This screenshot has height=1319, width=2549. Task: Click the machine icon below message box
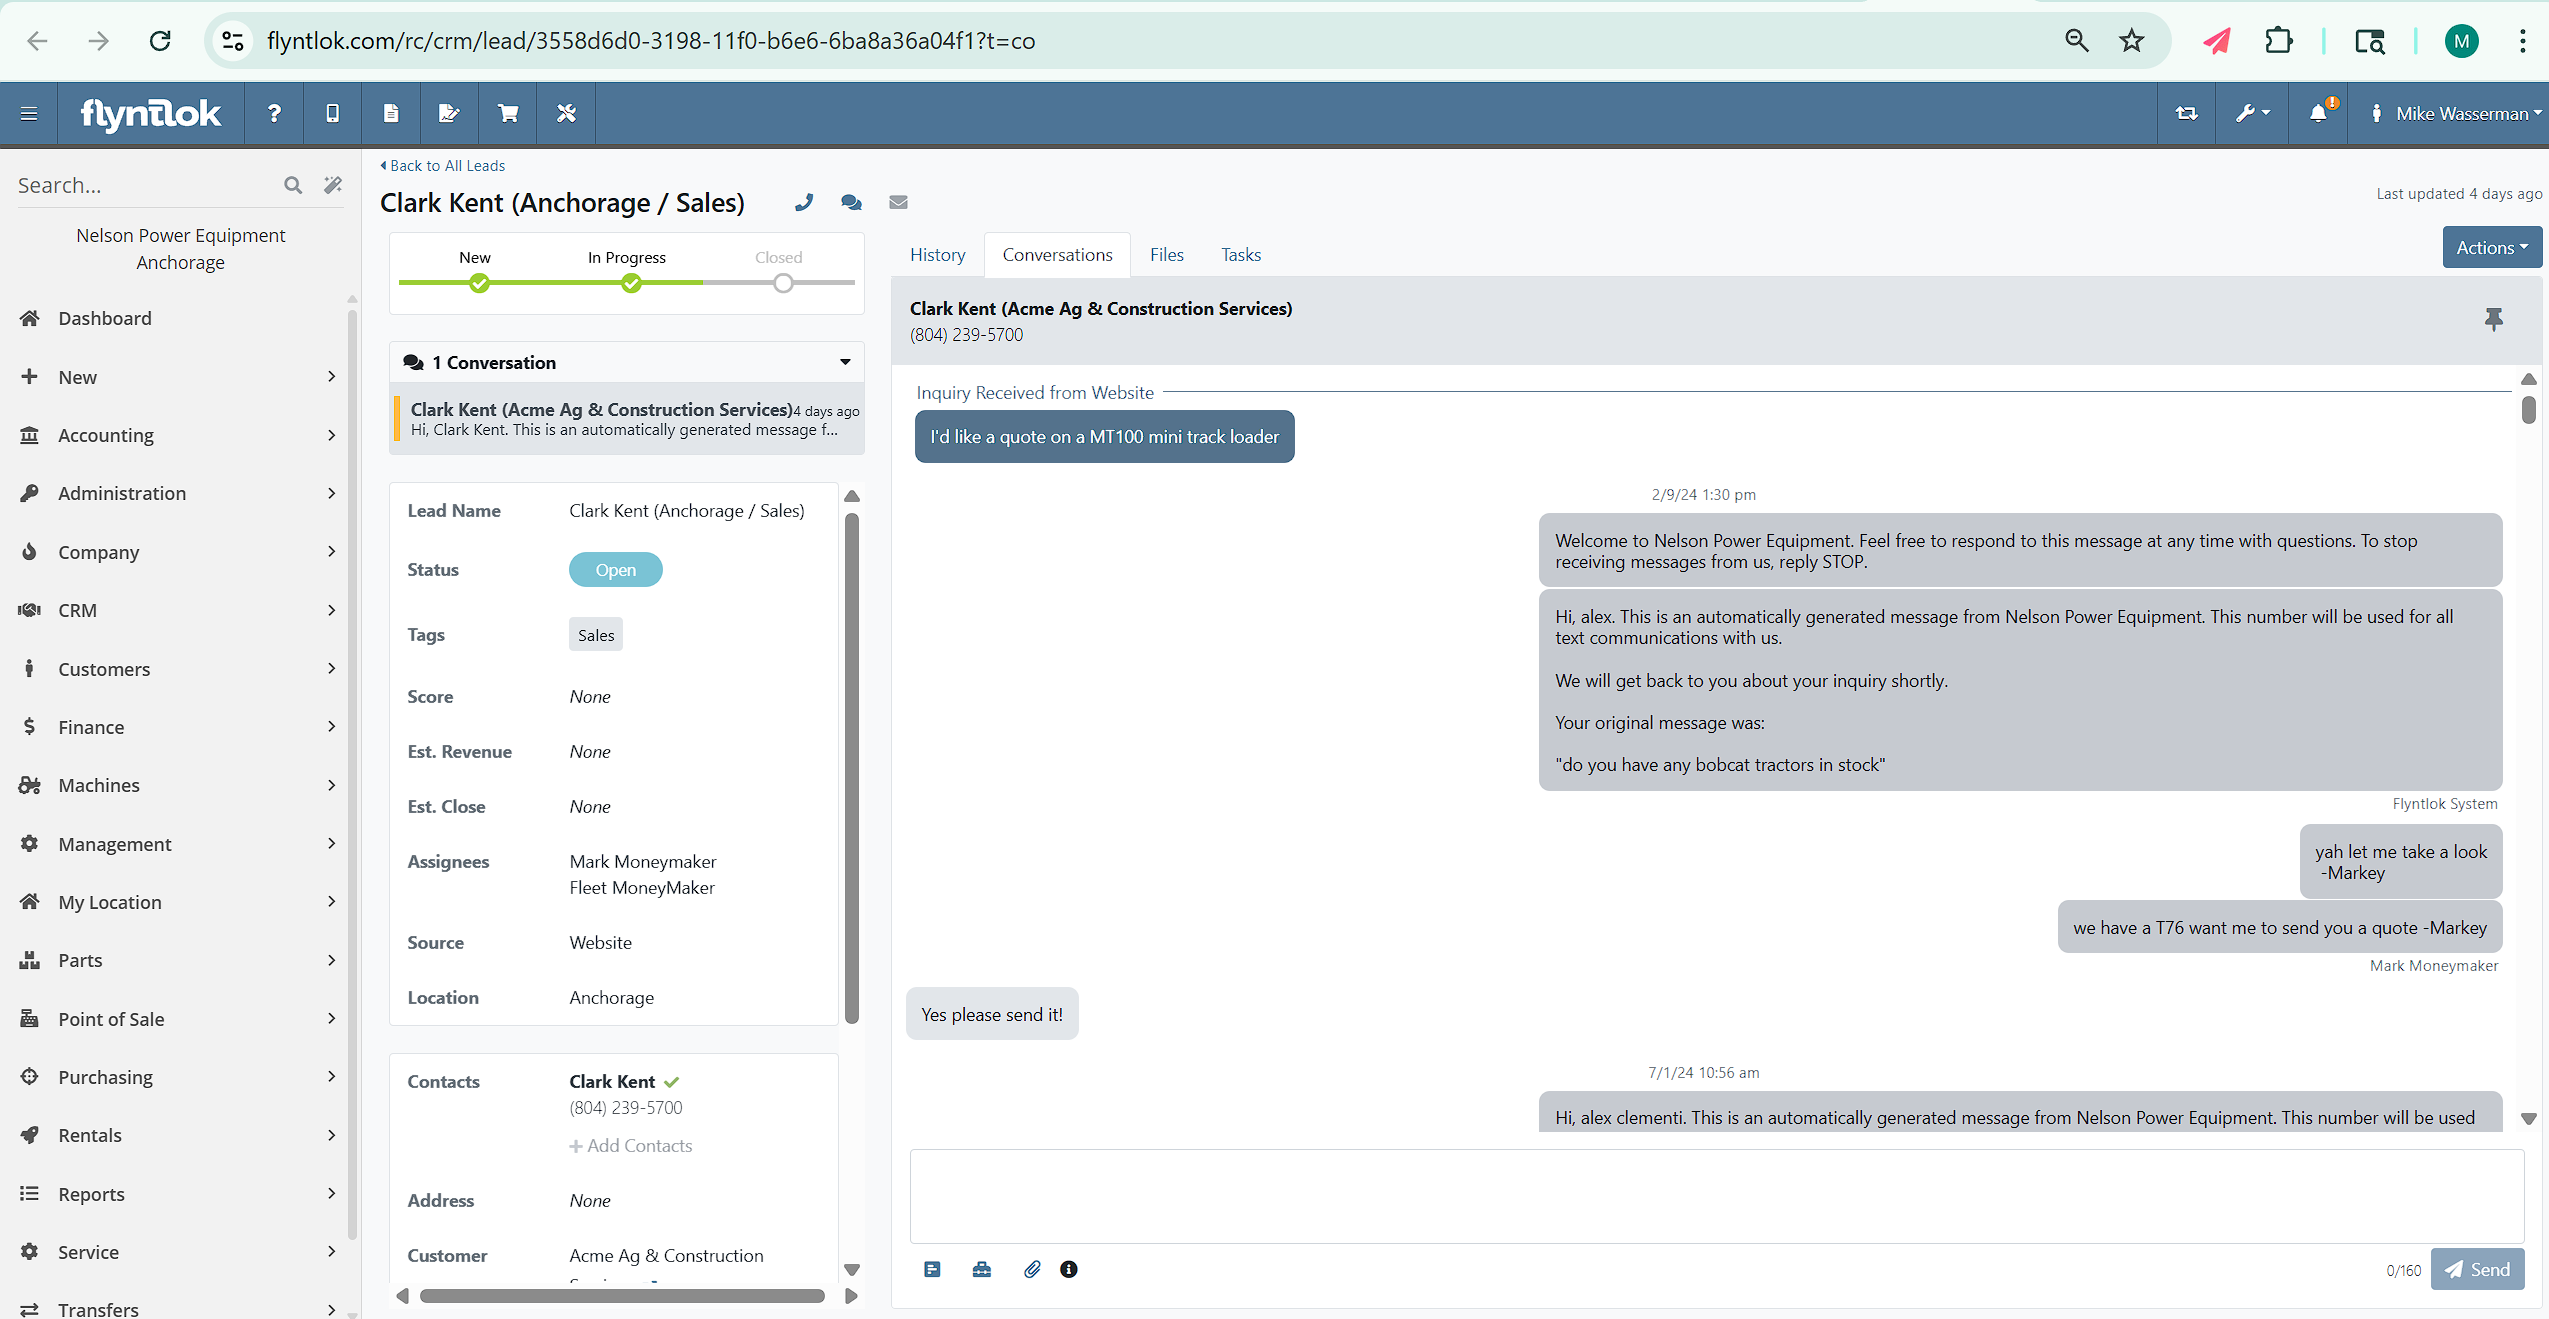pyautogui.click(x=982, y=1270)
